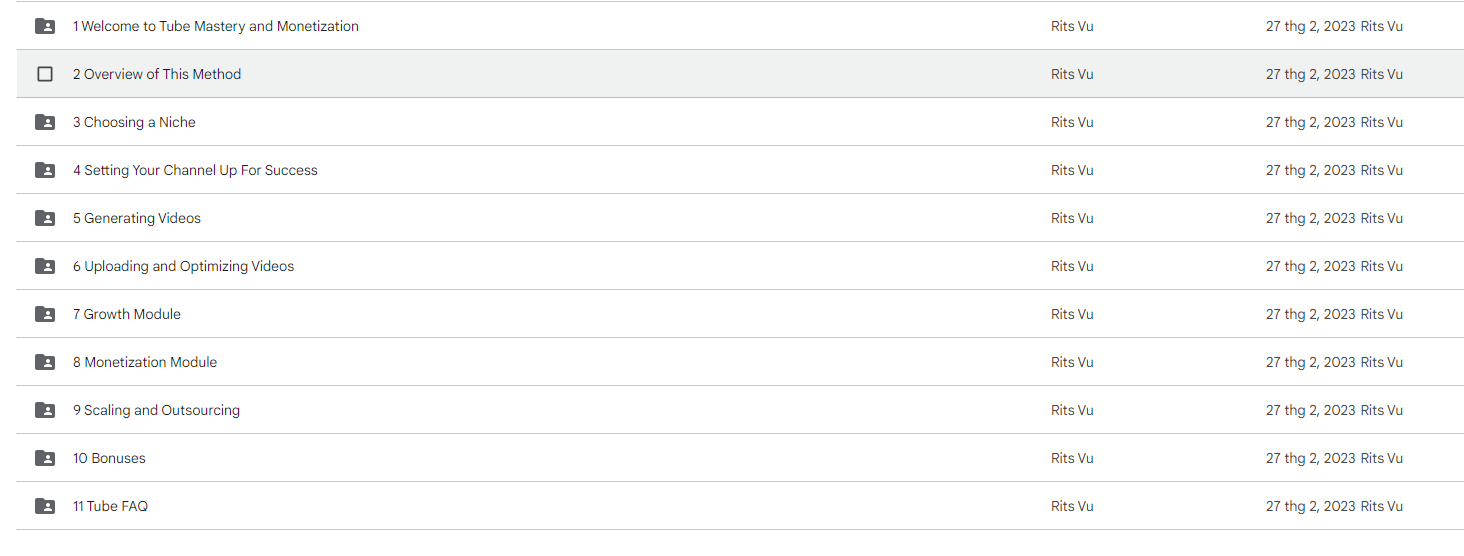Select the folder icon for Setting Your Channel Up
Screen dimensions: 1464x556
click(45, 170)
